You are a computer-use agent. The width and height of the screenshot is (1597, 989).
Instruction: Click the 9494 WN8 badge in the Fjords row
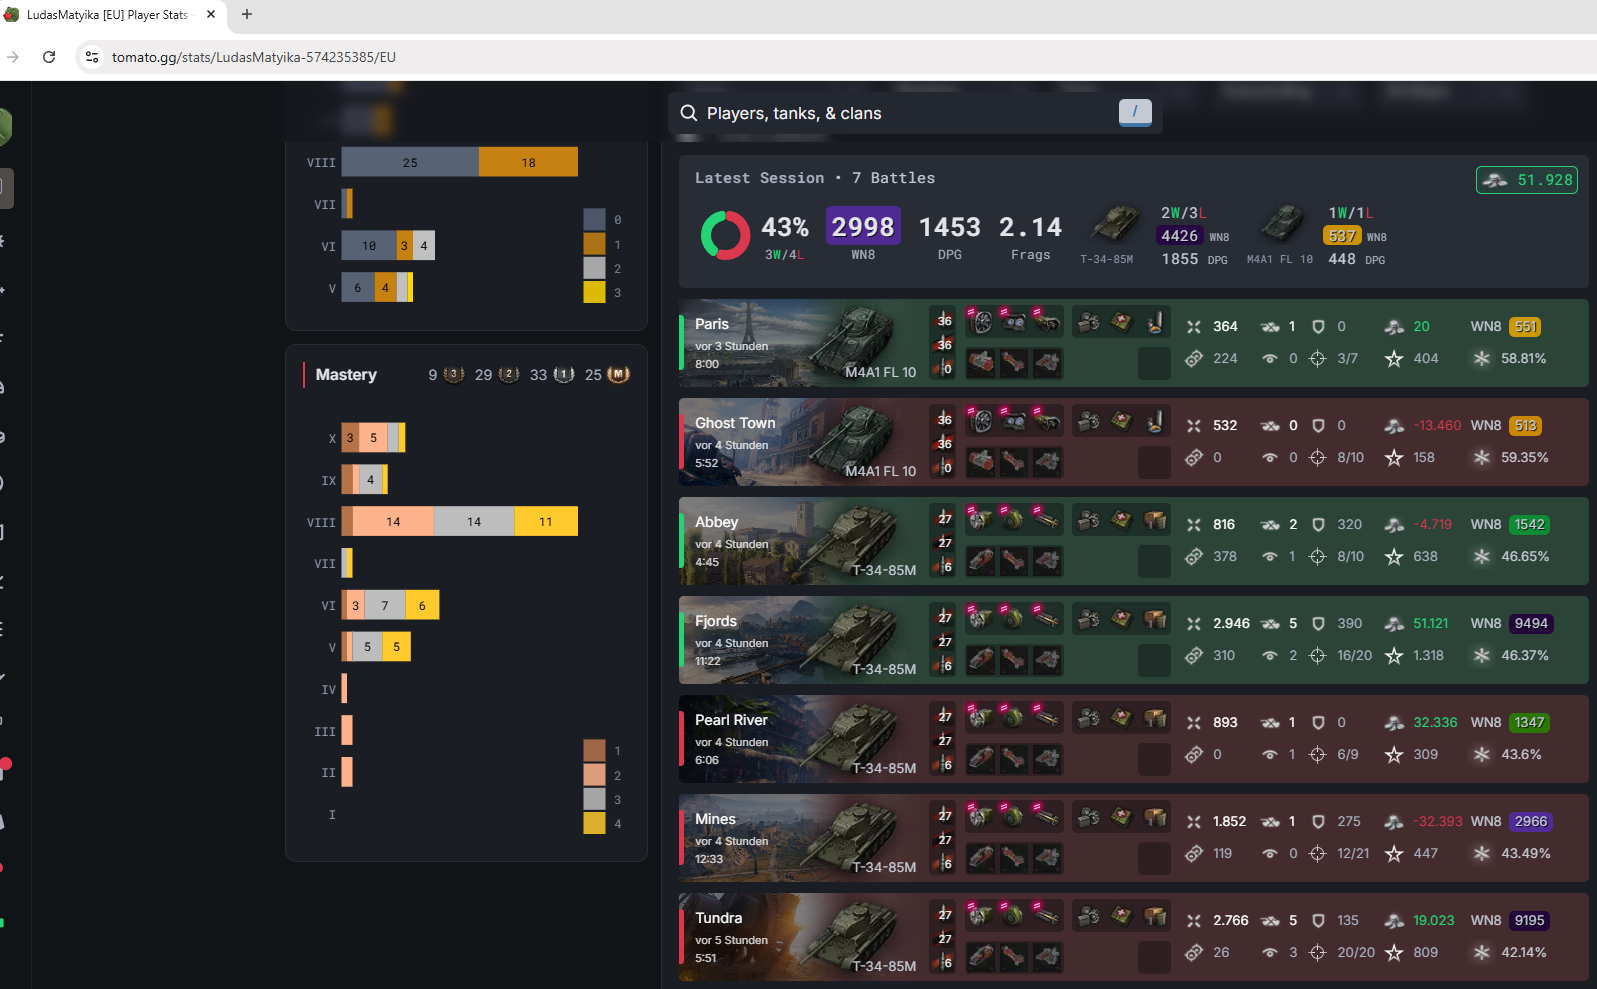click(x=1531, y=624)
